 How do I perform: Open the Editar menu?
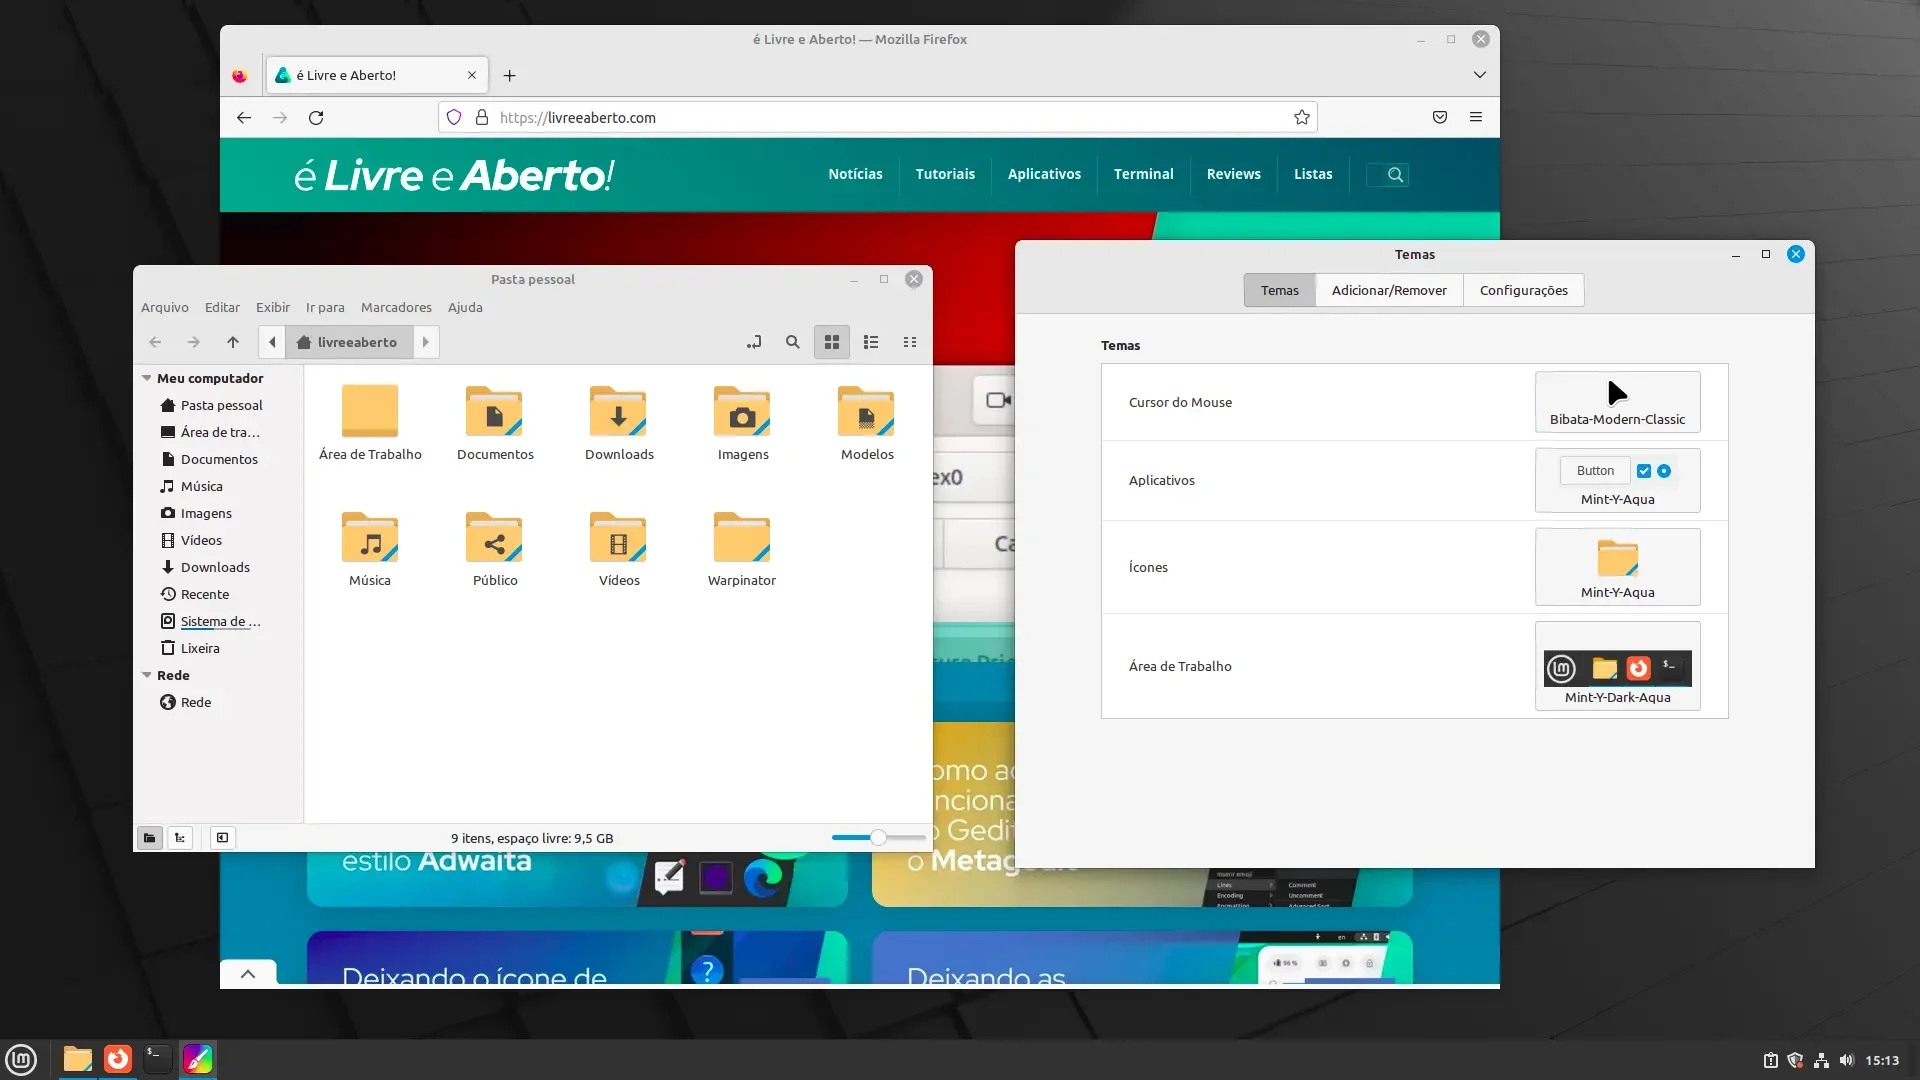222,308
